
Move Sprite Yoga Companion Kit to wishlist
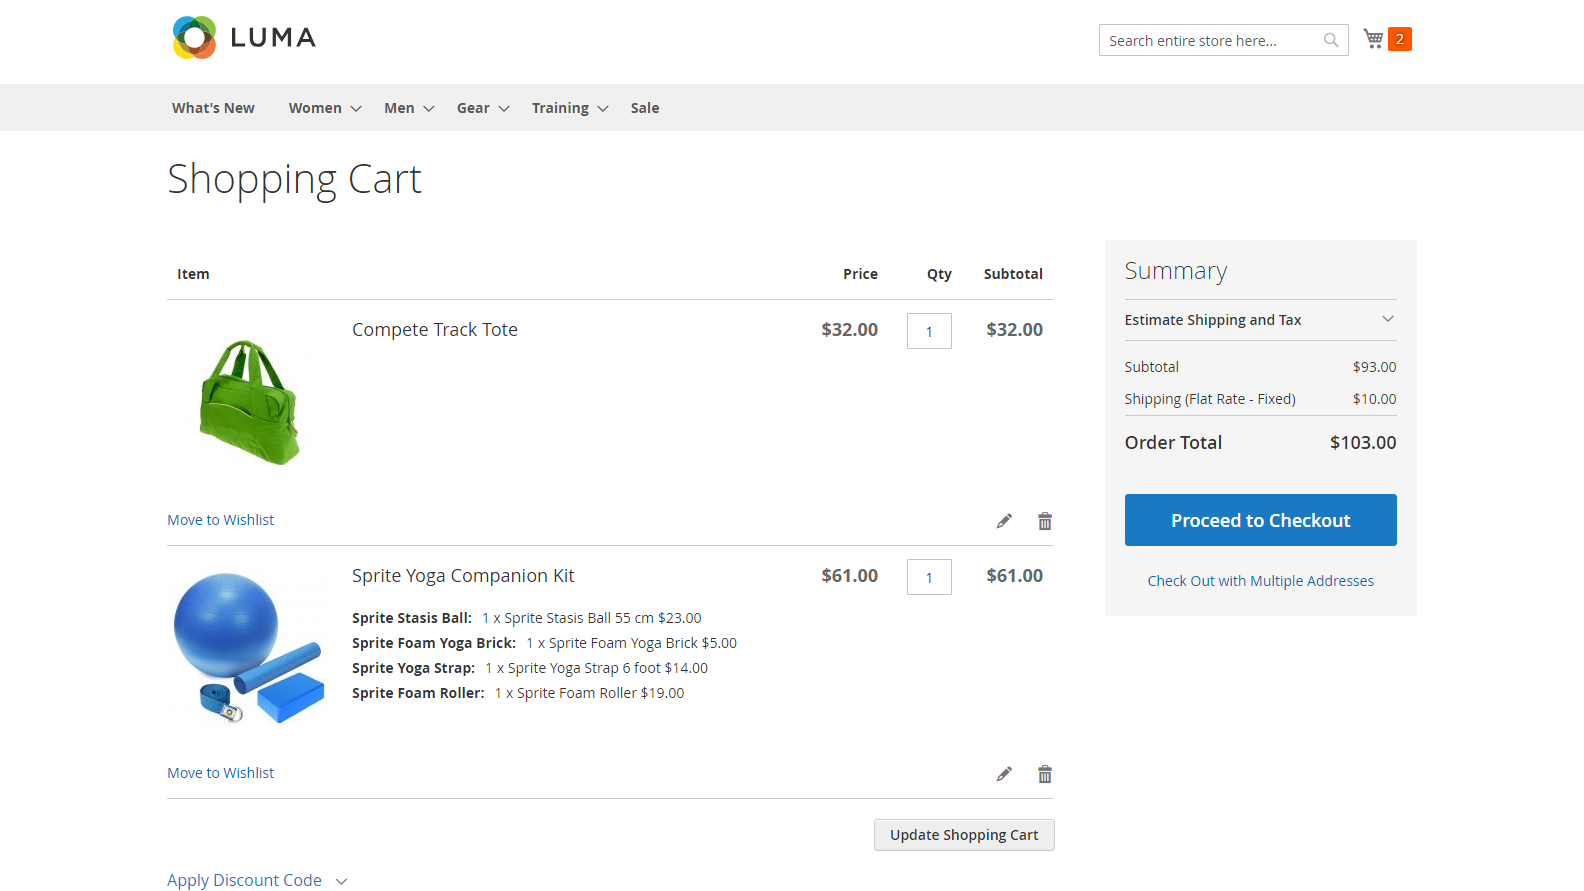[x=220, y=773]
